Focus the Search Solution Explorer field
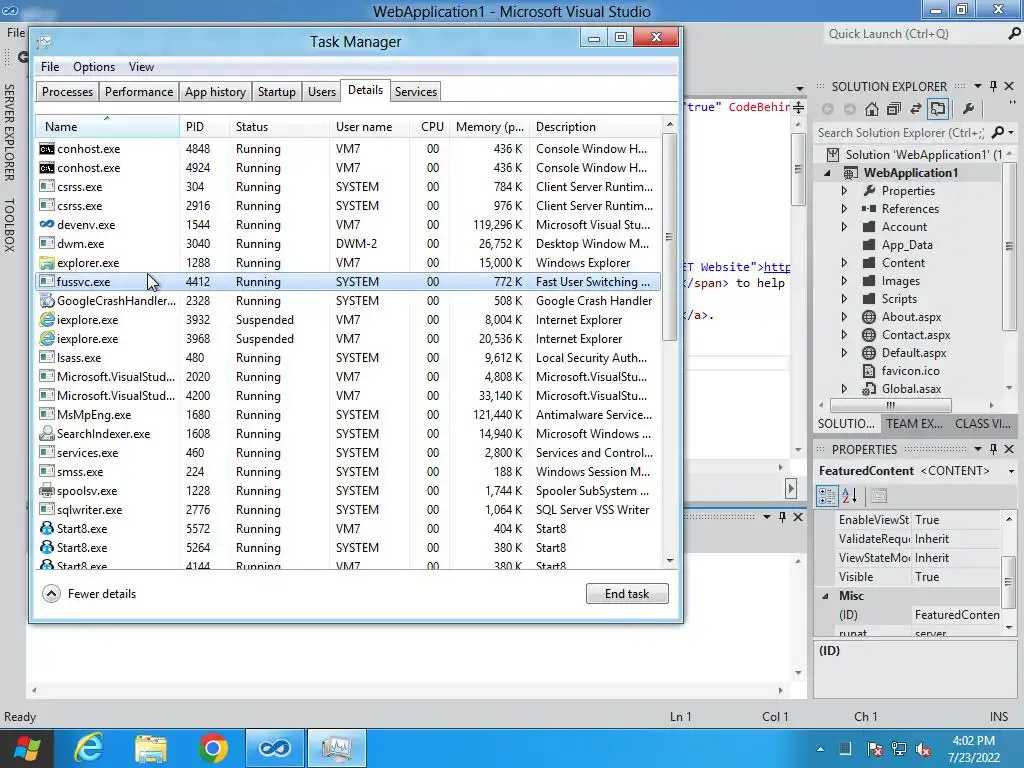The image size is (1024, 768). point(901,133)
